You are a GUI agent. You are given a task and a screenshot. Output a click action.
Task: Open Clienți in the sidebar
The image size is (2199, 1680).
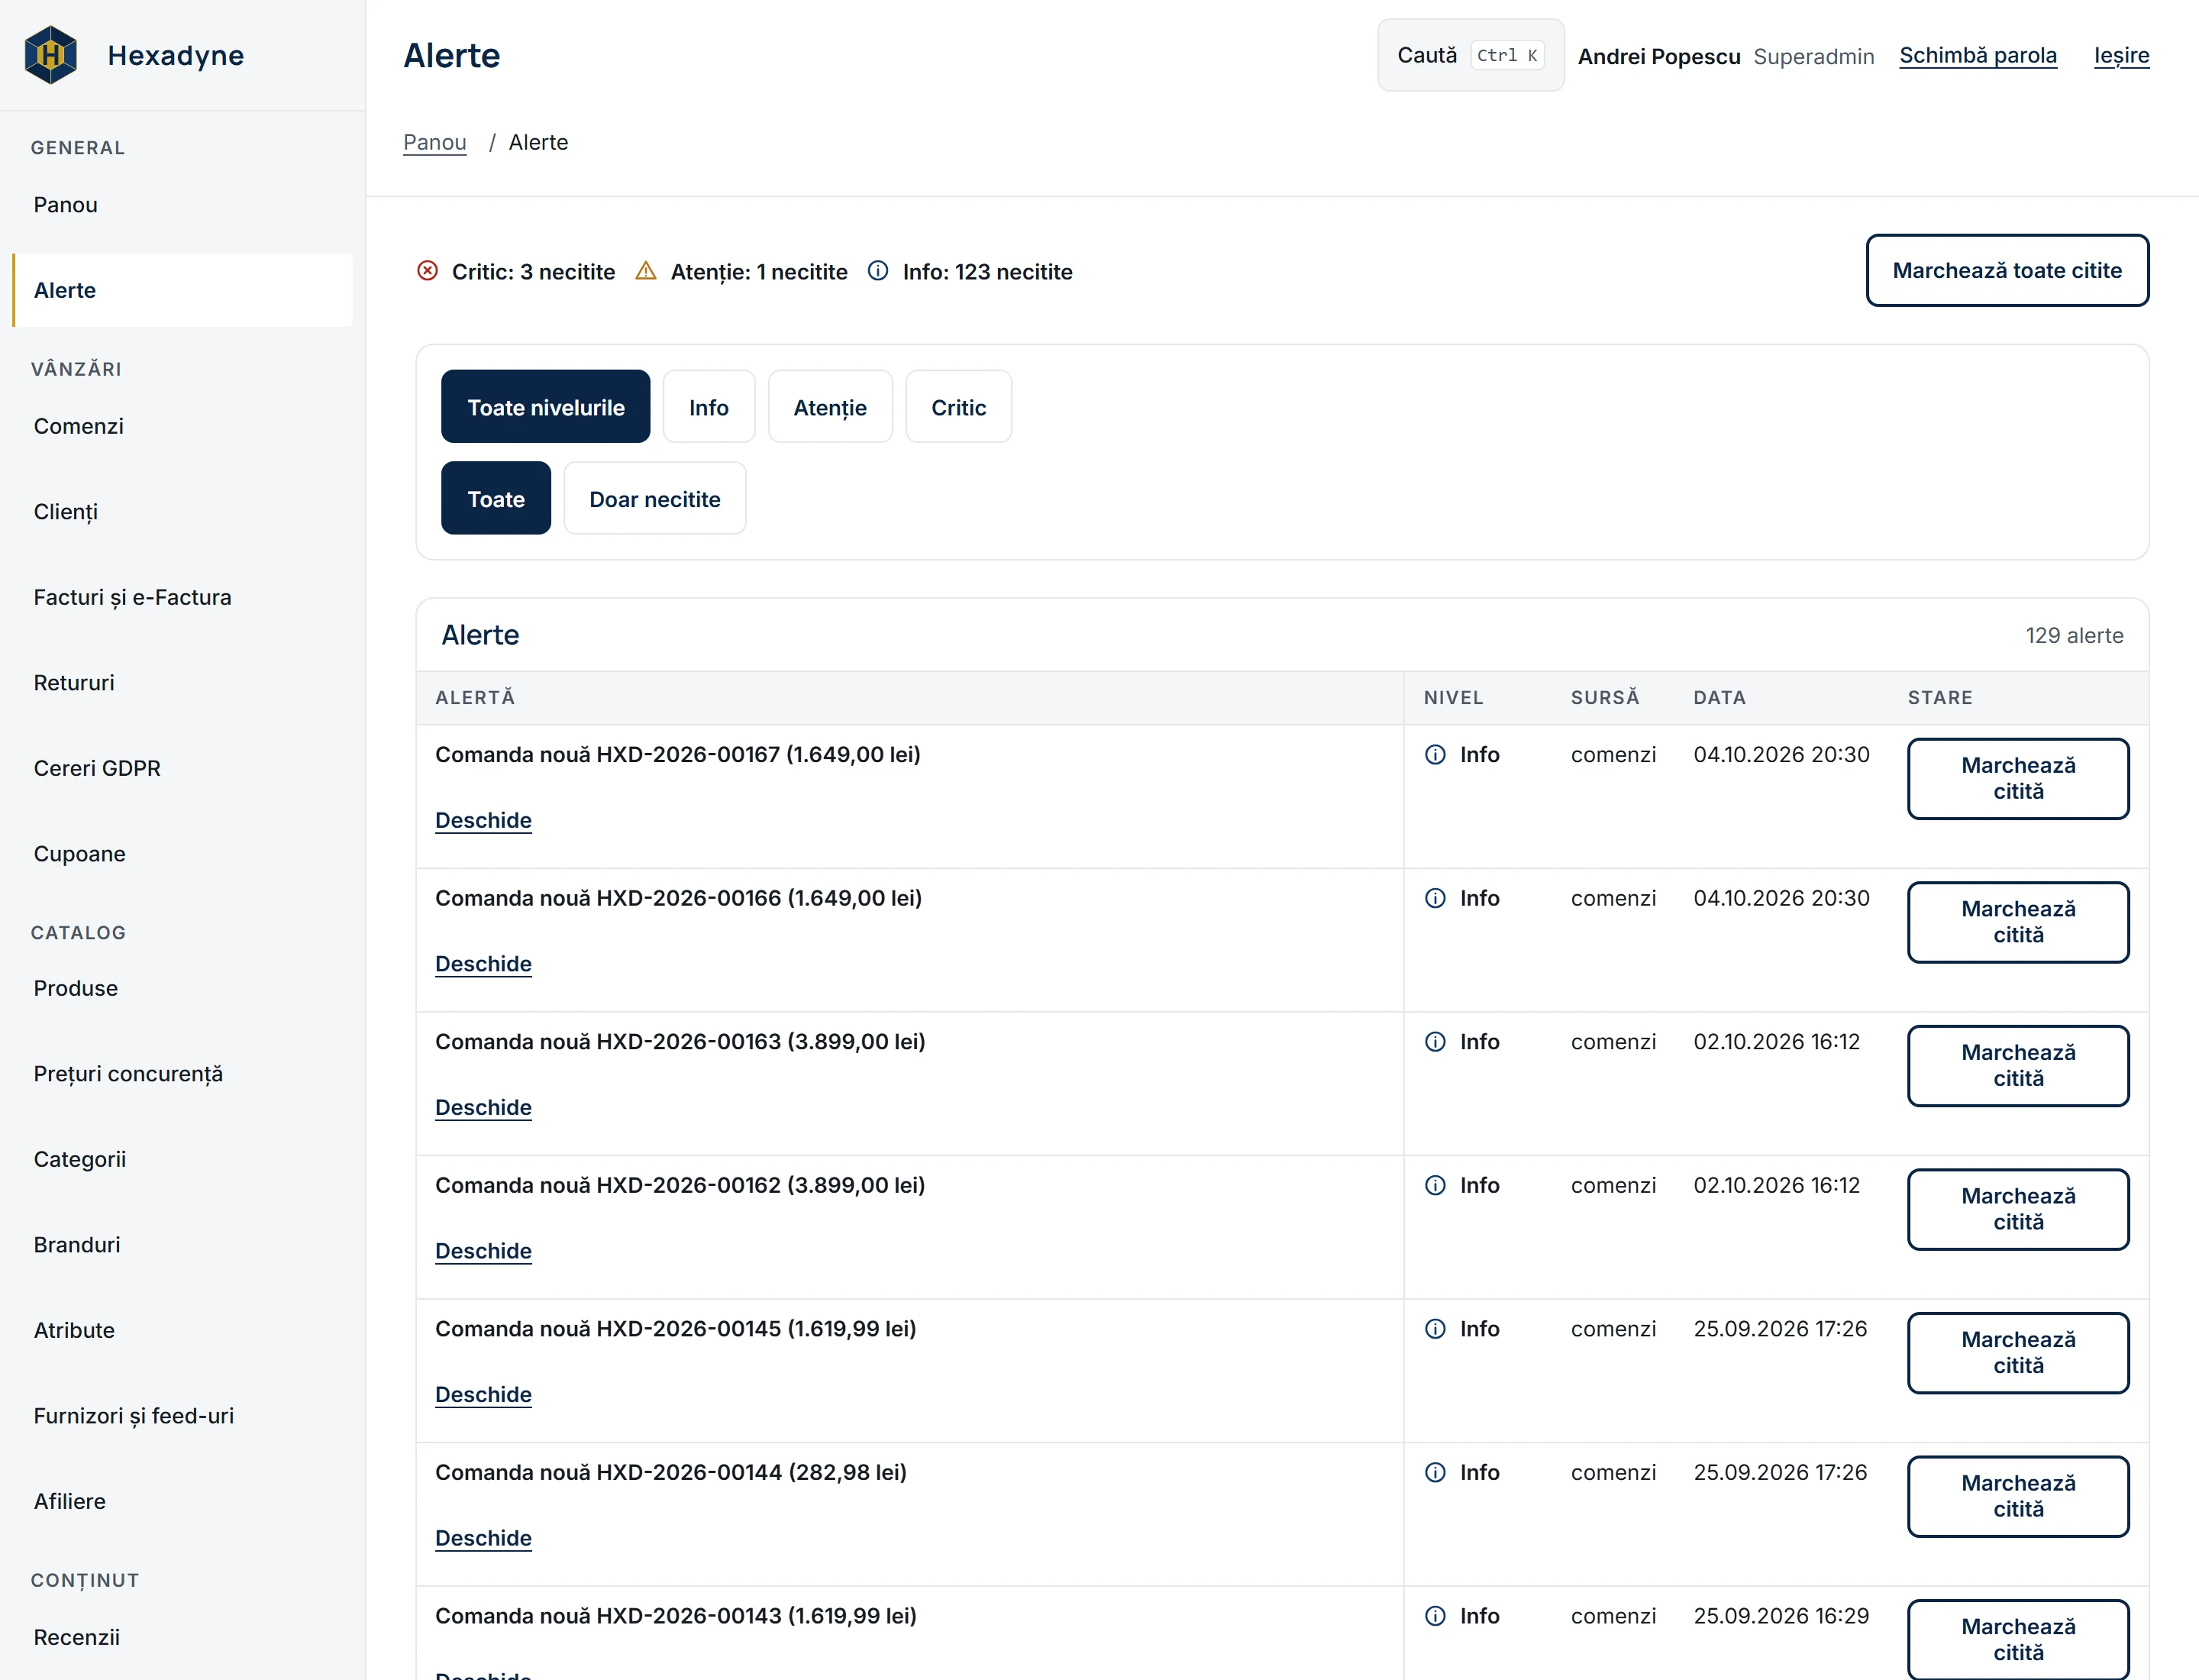[182, 512]
